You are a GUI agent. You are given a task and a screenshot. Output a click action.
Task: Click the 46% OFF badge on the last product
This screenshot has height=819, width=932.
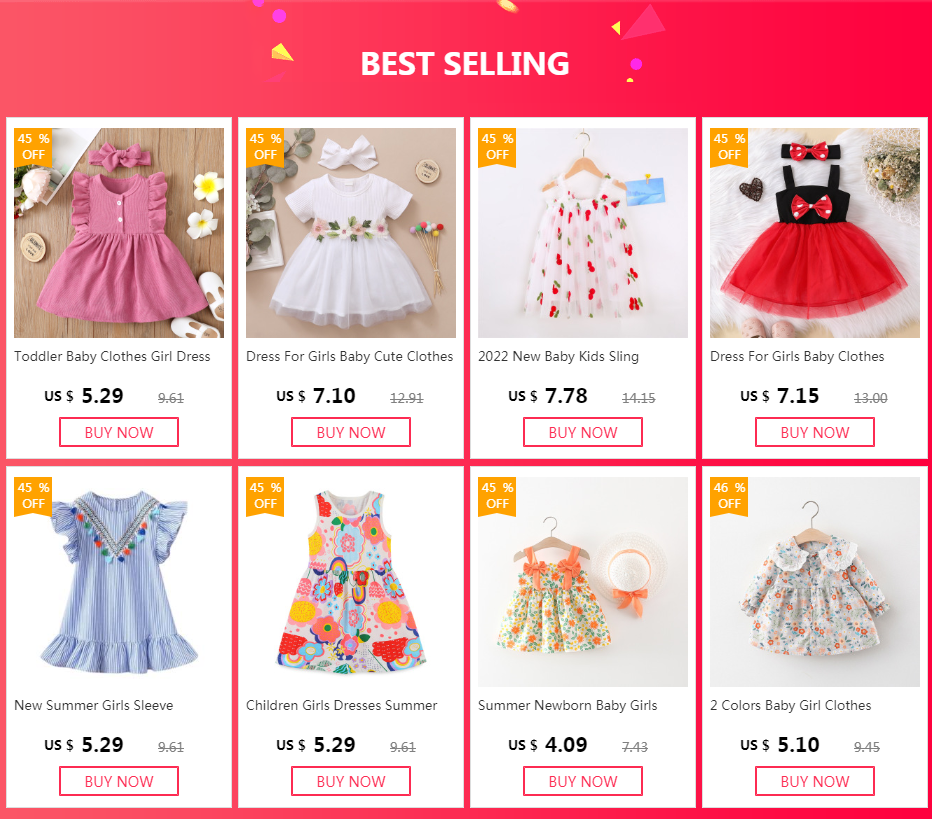pos(729,496)
